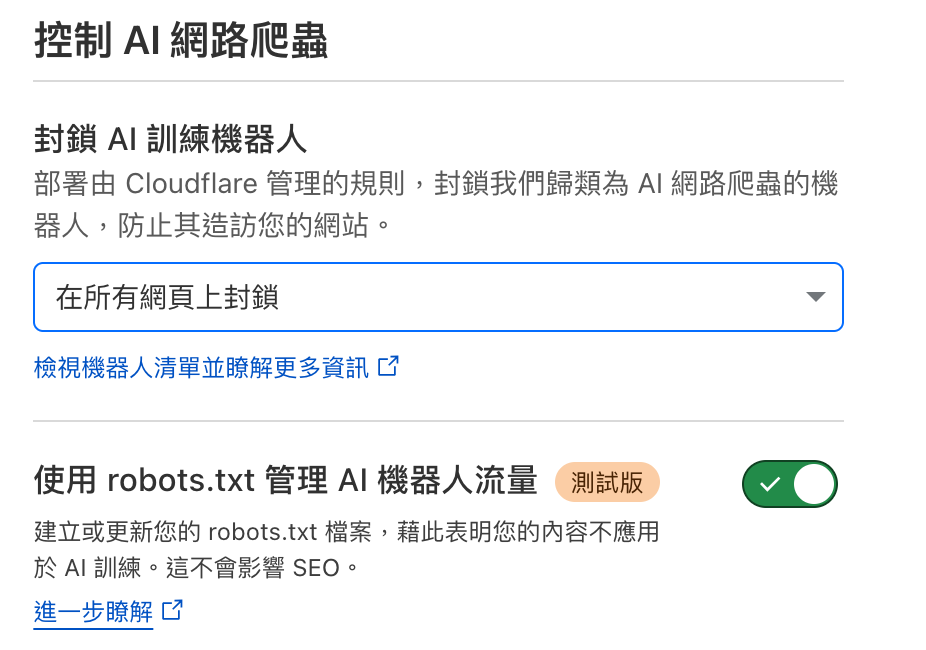
Task: Select the 封鎖 AI 訓練機器人 section title
Action: pos(170,139)
